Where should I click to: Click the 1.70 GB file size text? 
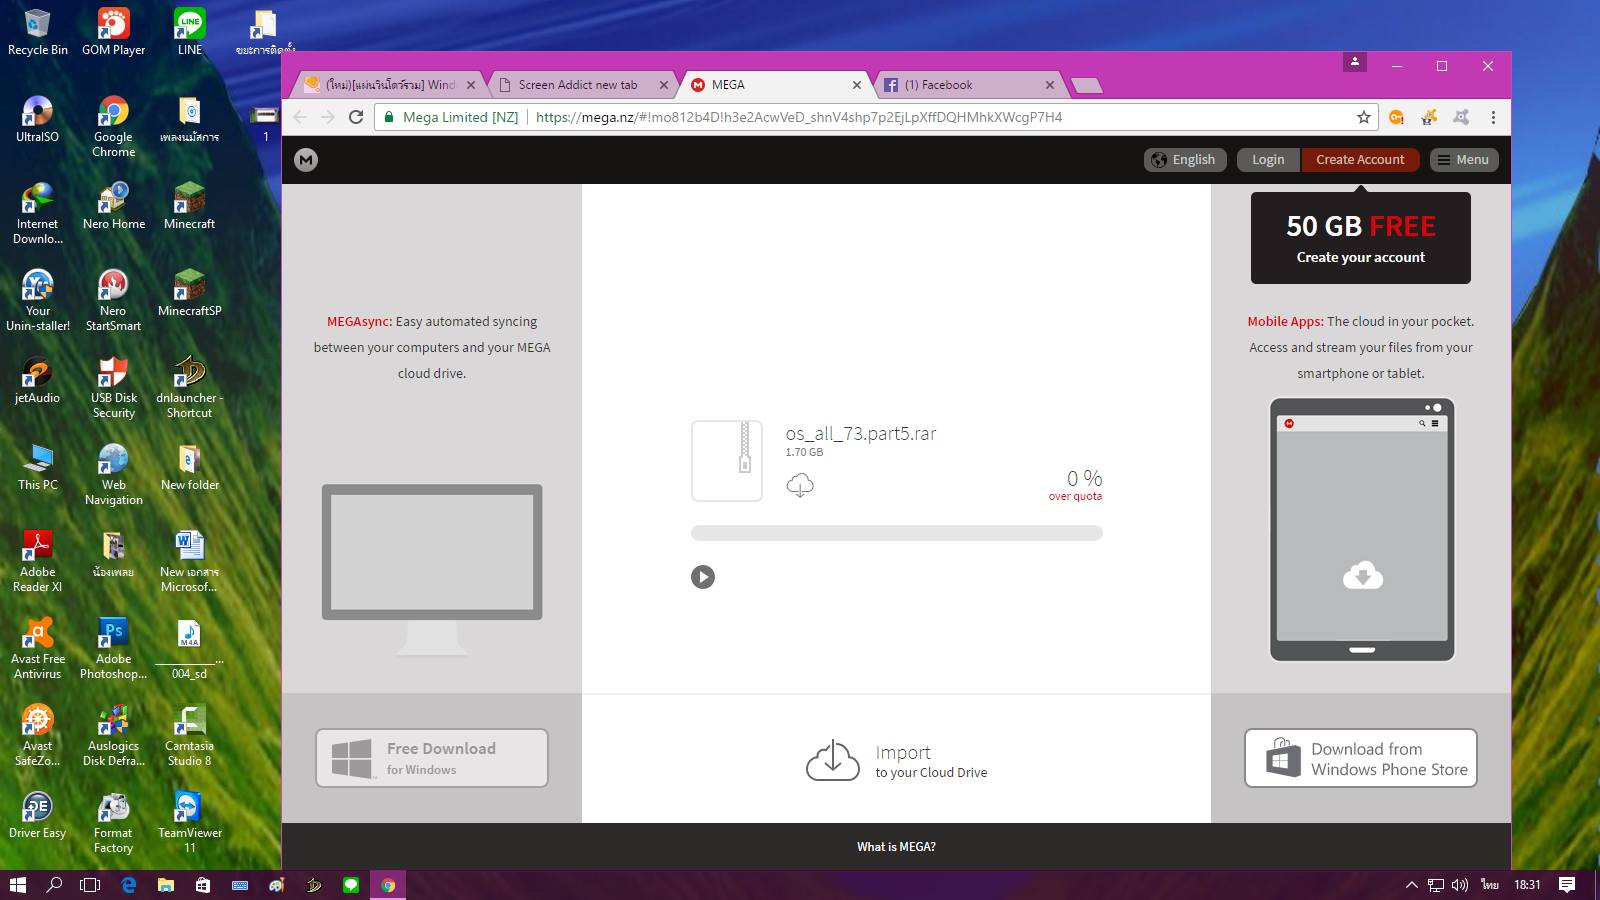coord(804,452)
